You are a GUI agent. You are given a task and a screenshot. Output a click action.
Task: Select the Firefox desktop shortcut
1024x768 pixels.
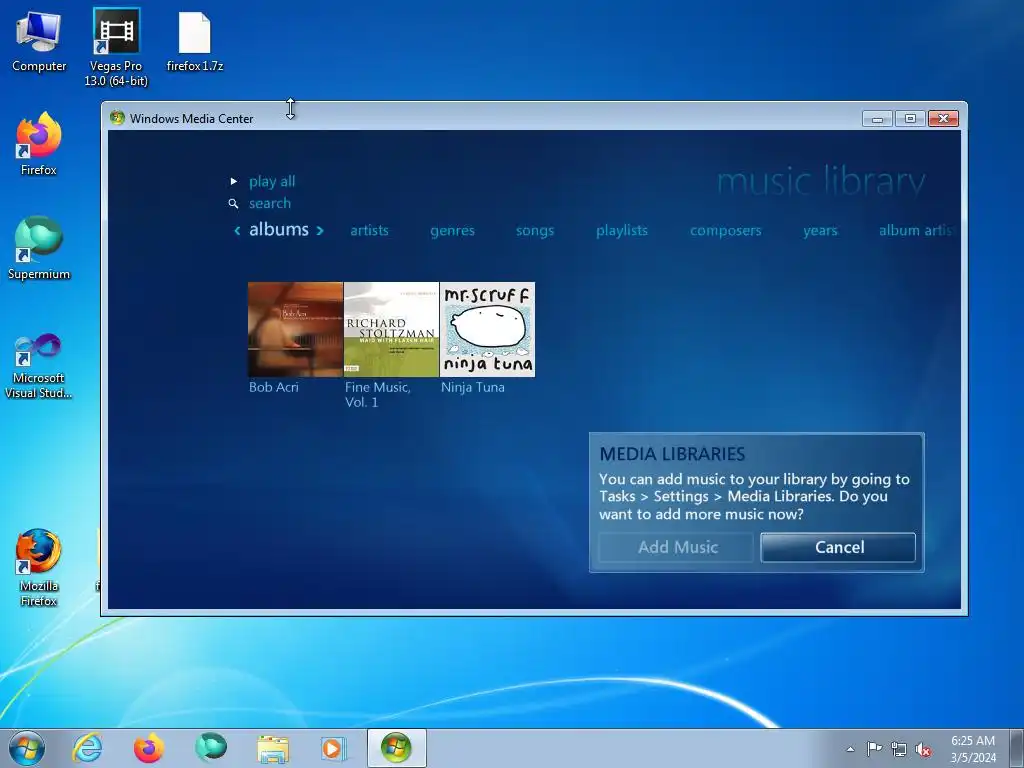[39, 144]
